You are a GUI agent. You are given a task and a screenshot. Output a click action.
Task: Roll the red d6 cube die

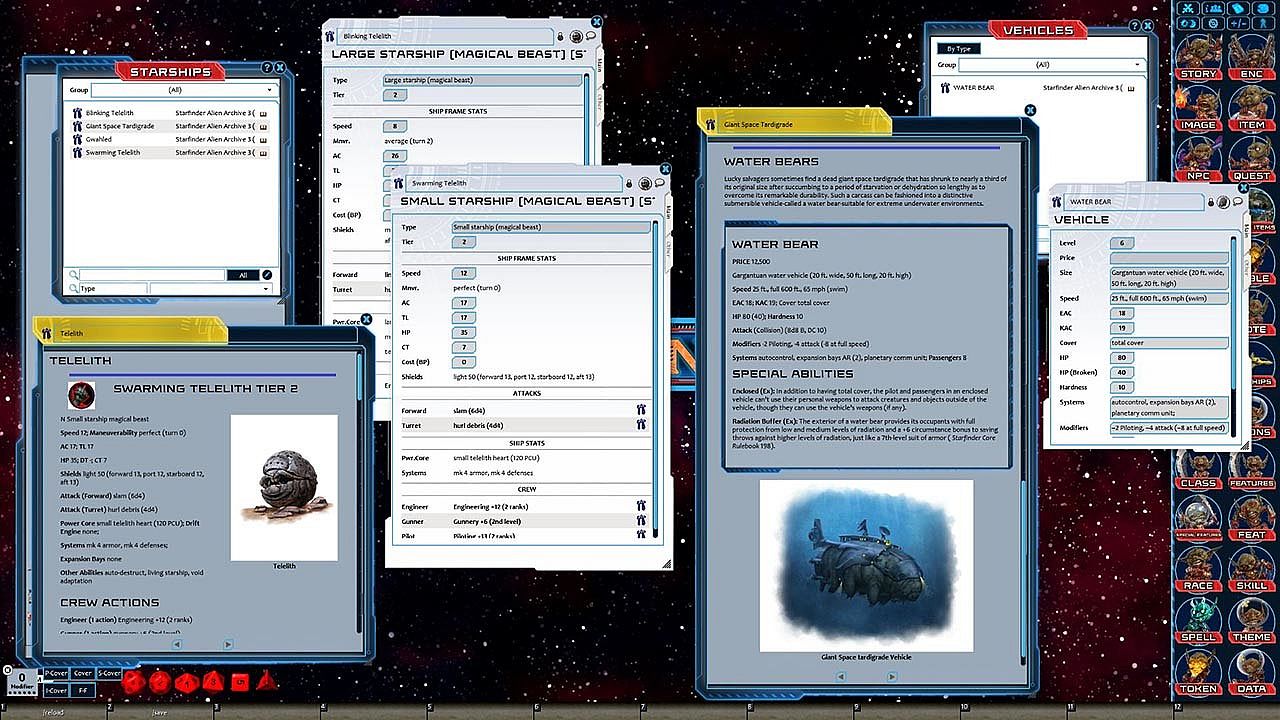[240, 682]
